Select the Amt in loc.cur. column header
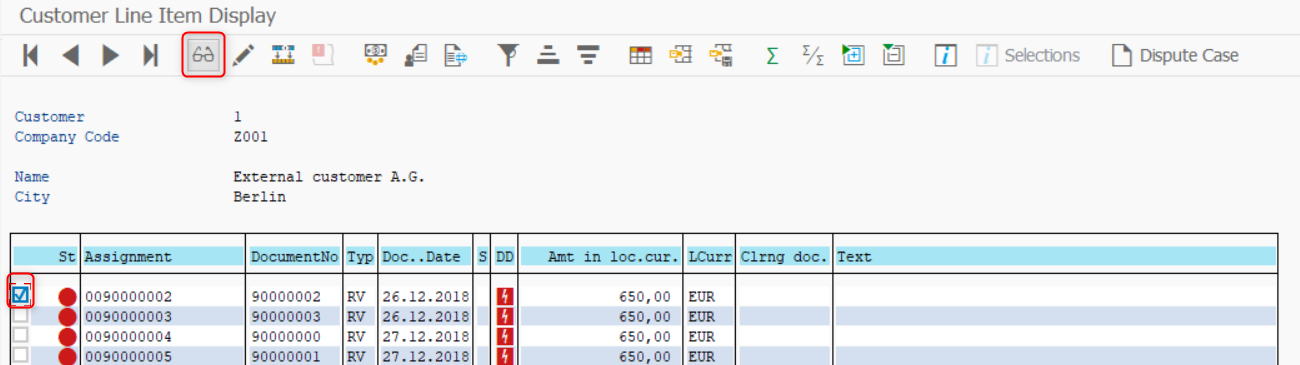Viewport: 1300px width, 365px height. click(x=601, y=257)
